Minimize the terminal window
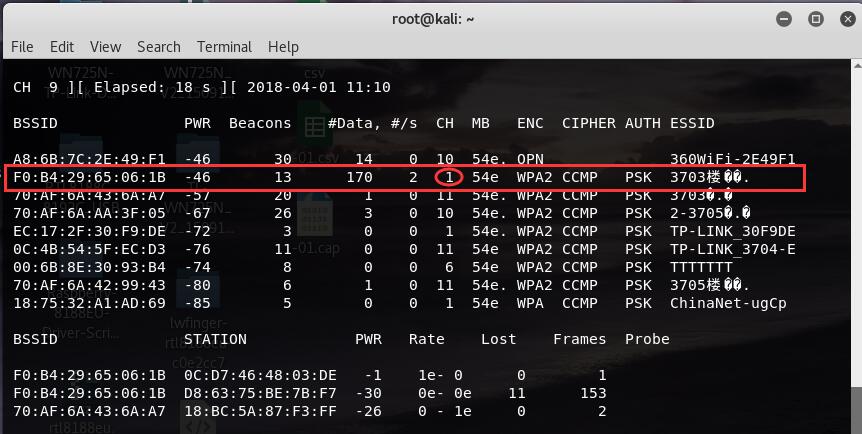This screenshot has width=862, height=434. (786, 17)
